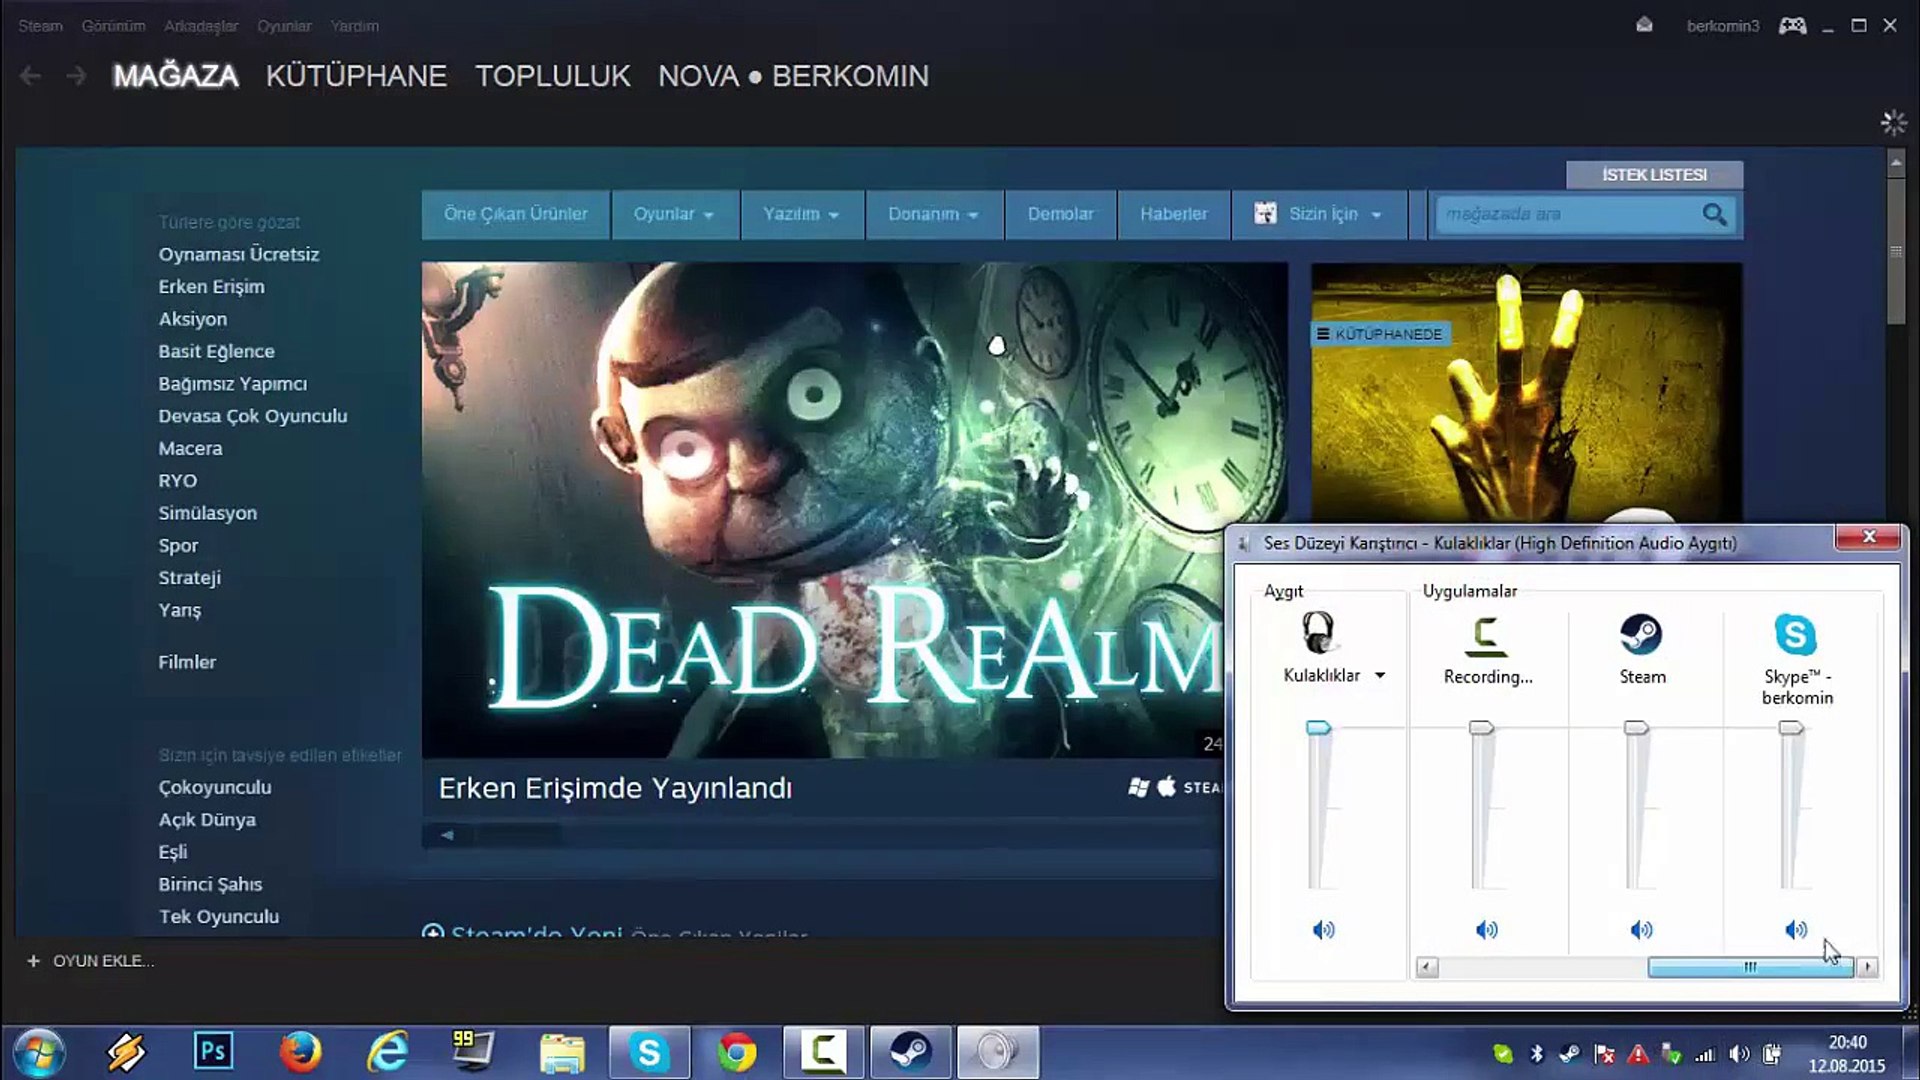Click the Kulaklıklar headphone device icon
Screen dimensions: 1920x1080
tap(1319, 633)
